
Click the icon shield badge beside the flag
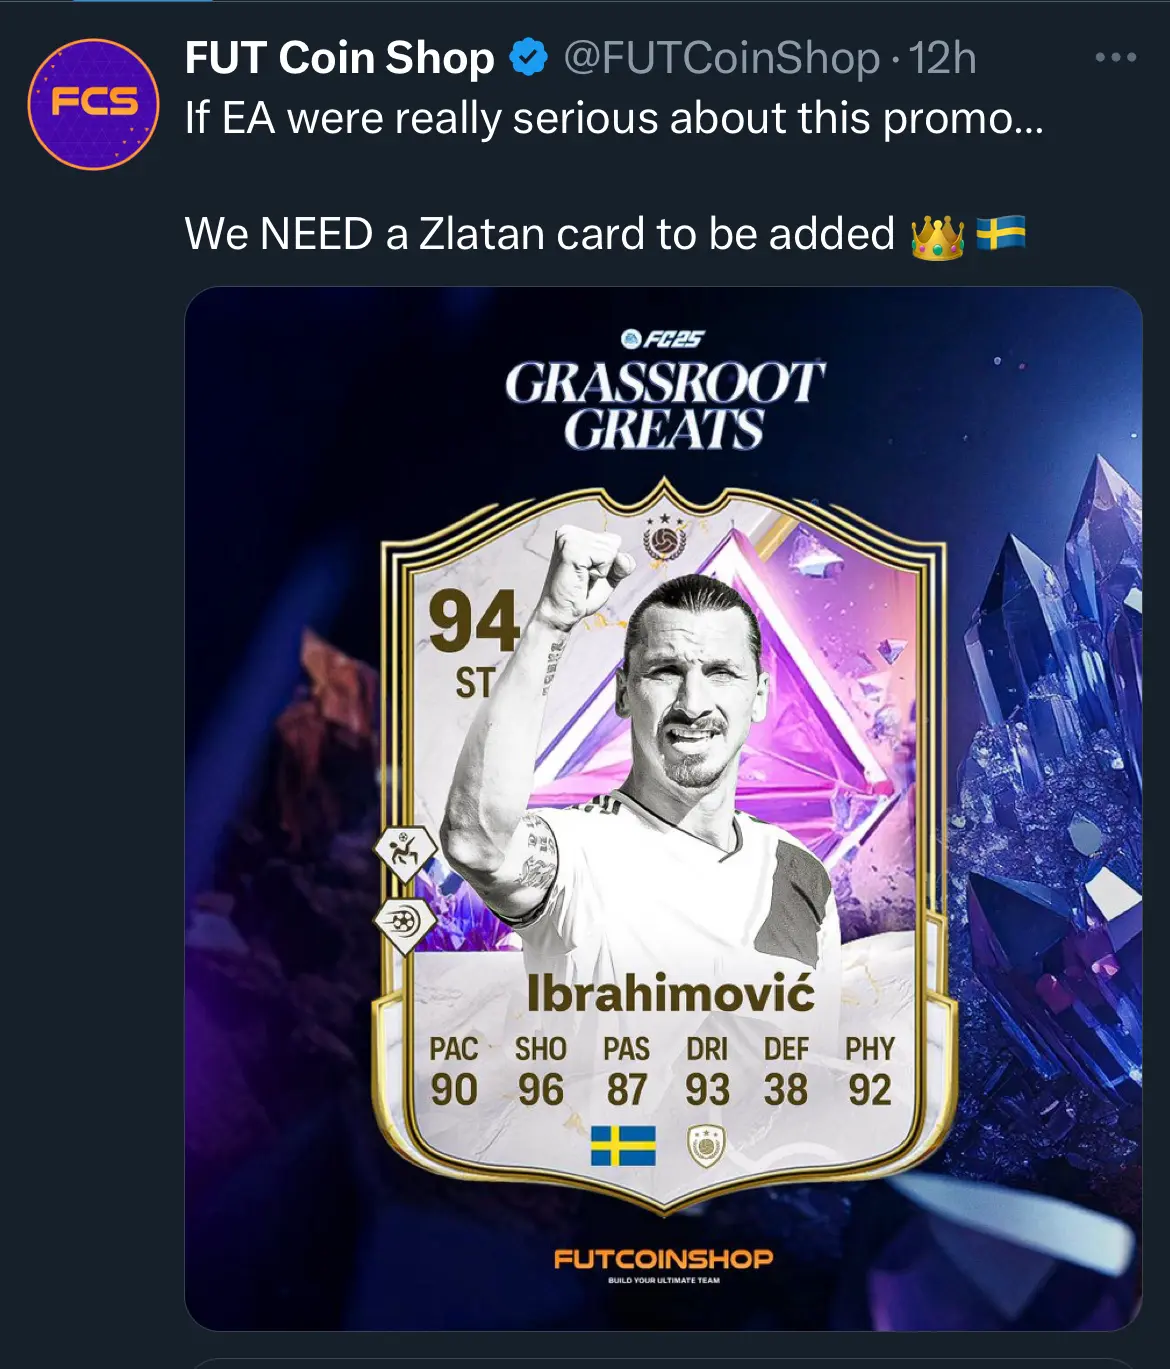[706, 1146]
